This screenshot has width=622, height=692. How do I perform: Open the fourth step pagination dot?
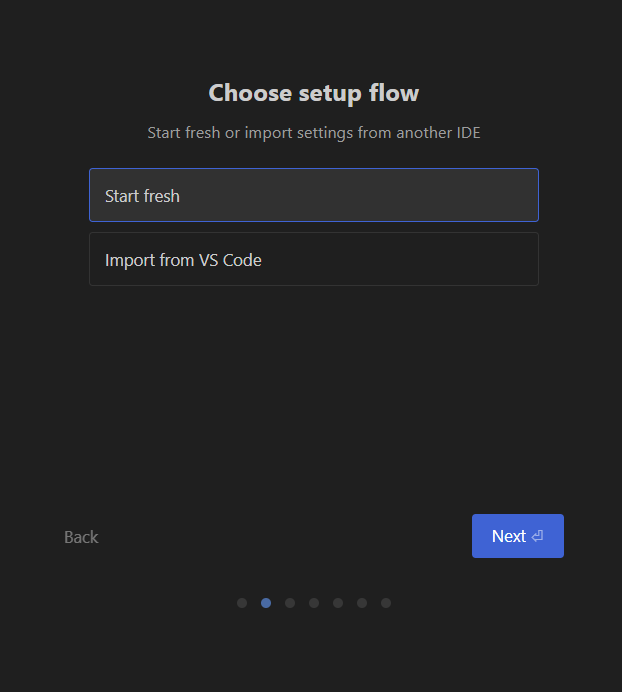pos(314,603)
